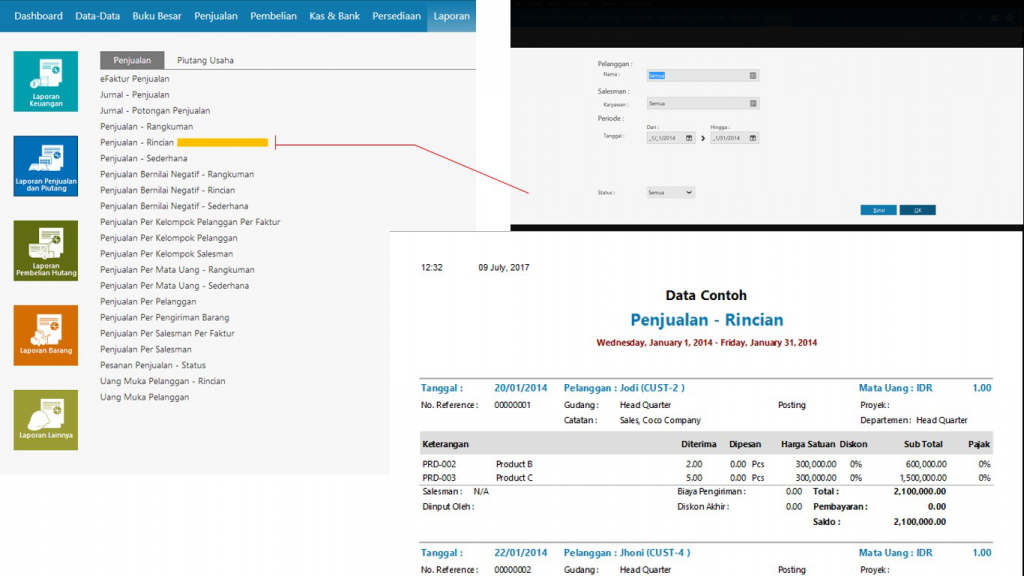Open Penjualan Per Salesman report
This screenshot has width=1024, height=576.
click(x=146, y=349)
